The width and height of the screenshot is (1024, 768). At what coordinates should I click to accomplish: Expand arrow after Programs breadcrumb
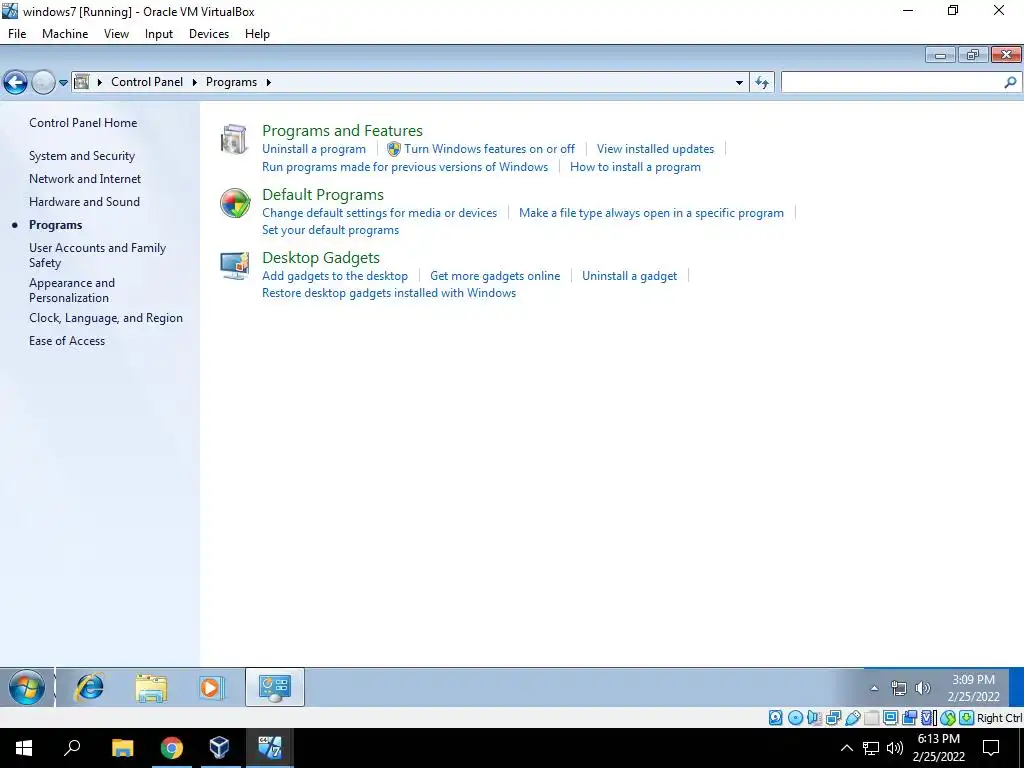(268, 82)
